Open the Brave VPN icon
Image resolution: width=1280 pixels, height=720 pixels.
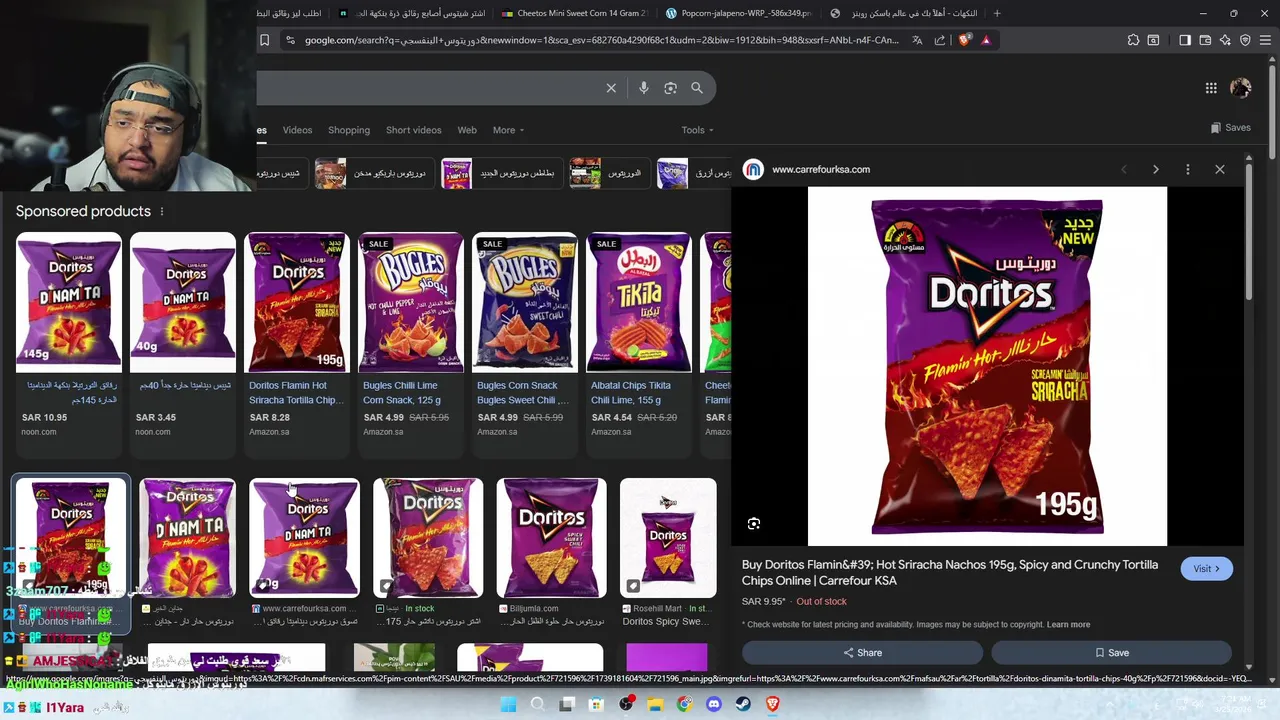pyautogui.click(x=1245, y=40)
